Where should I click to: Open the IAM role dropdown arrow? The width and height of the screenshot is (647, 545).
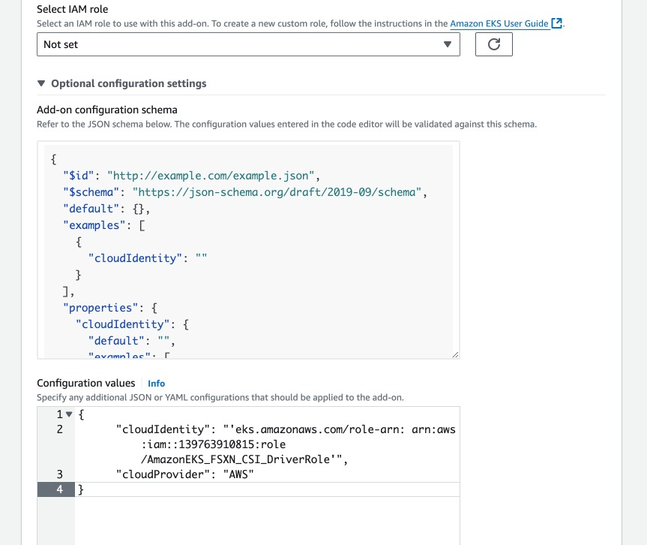pyautogui.click(x=447, y=45)
